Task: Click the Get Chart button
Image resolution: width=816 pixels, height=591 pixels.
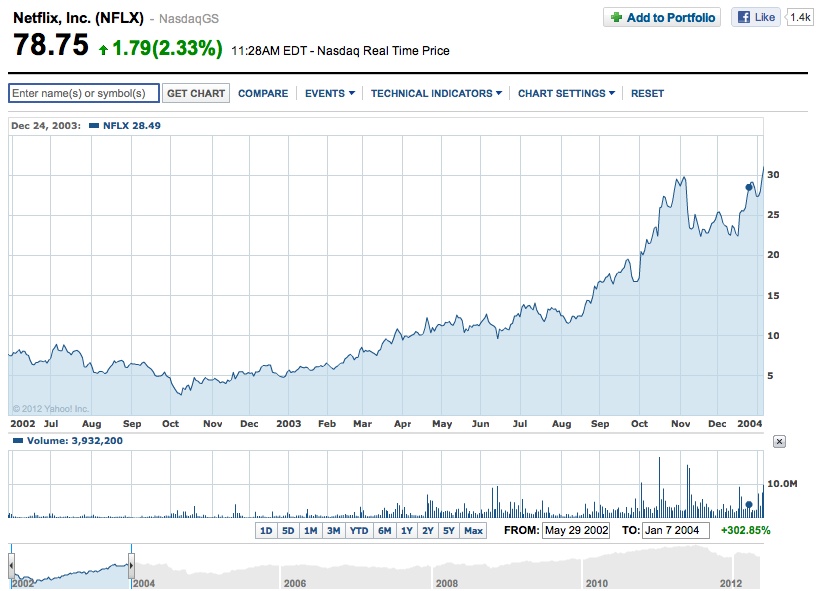Action: [x=196, y=94]
